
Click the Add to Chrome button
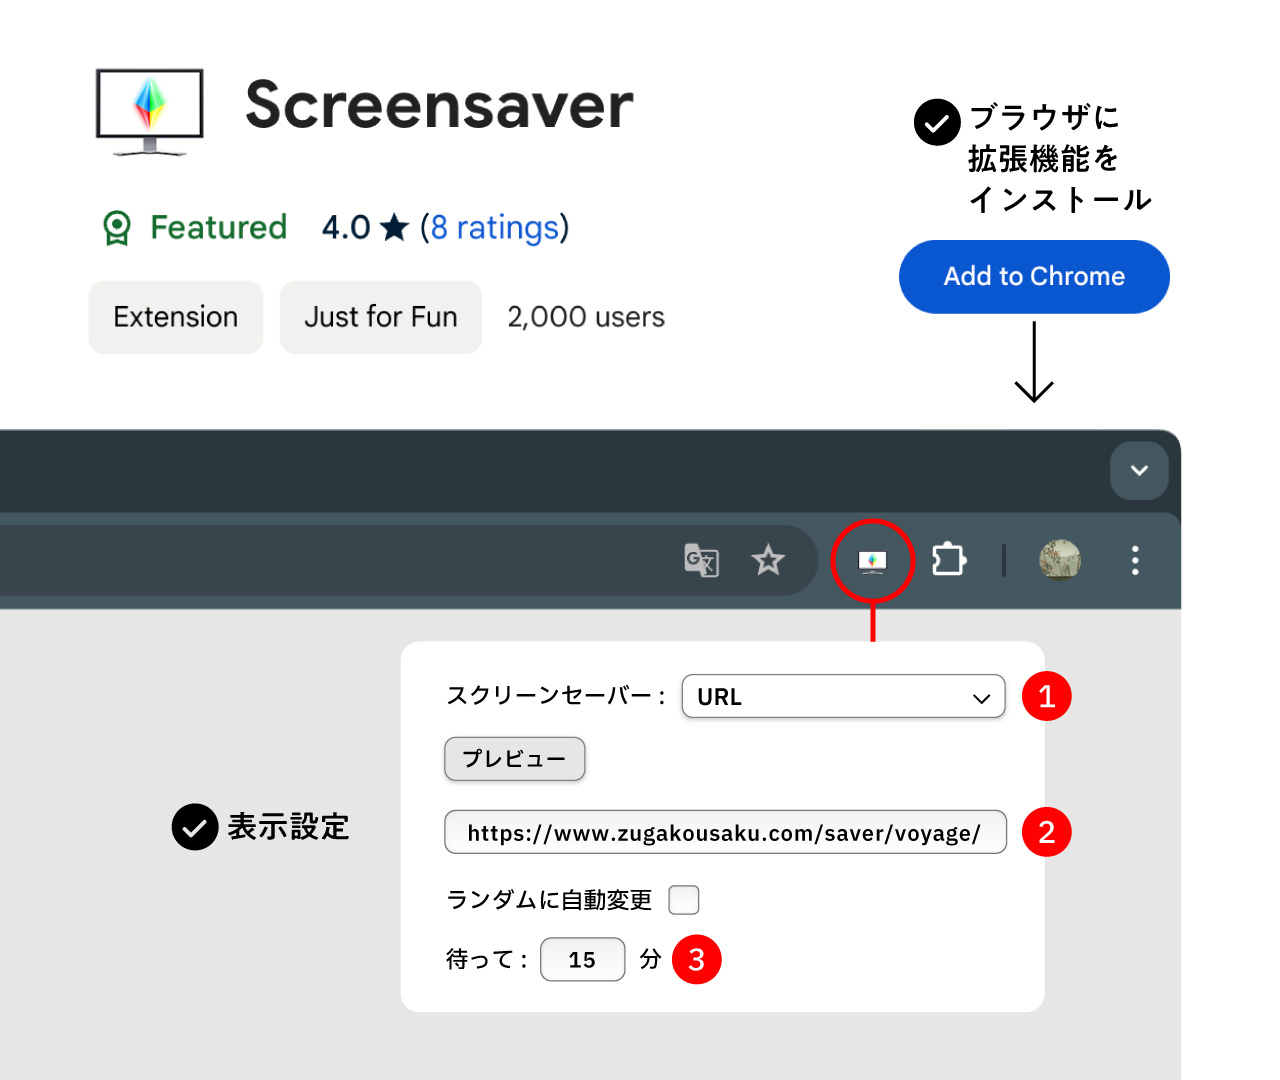1034,277
